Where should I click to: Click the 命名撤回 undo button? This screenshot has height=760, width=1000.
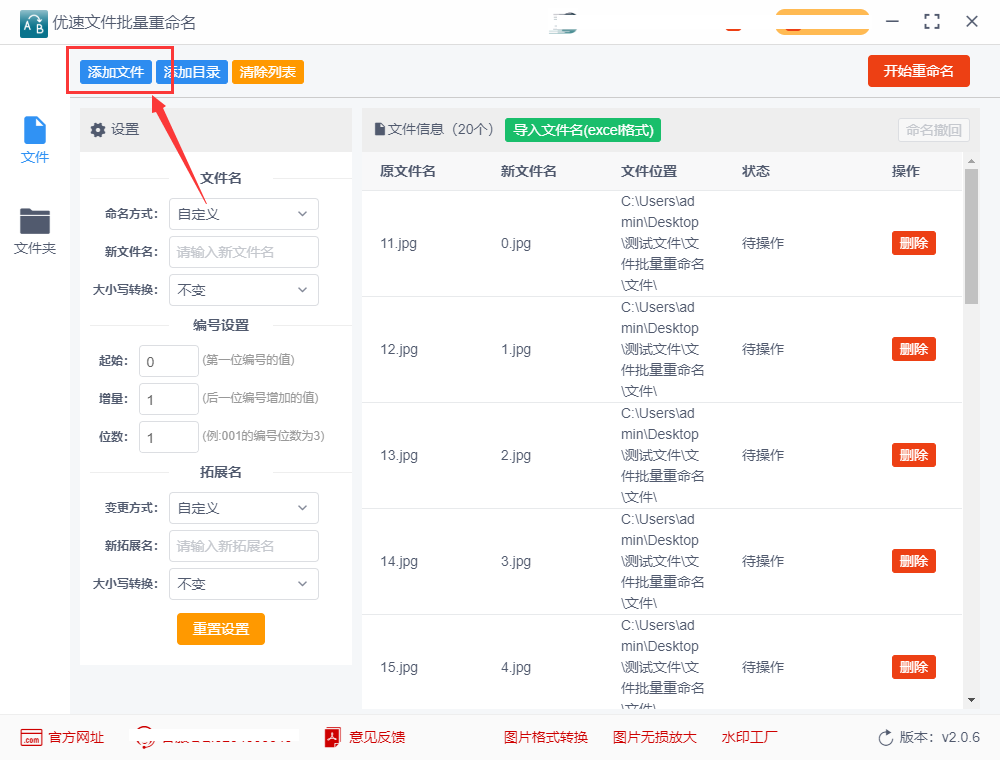934,130
